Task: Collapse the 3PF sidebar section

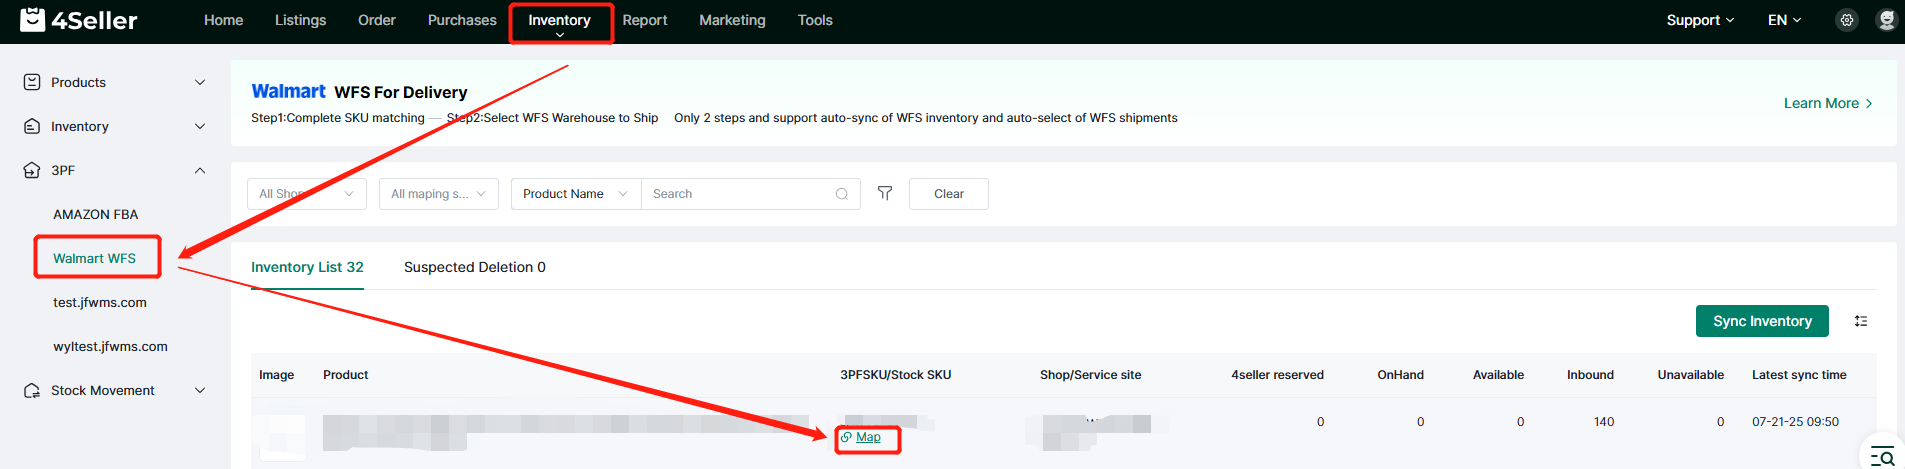Action: [x=200, y=170]
